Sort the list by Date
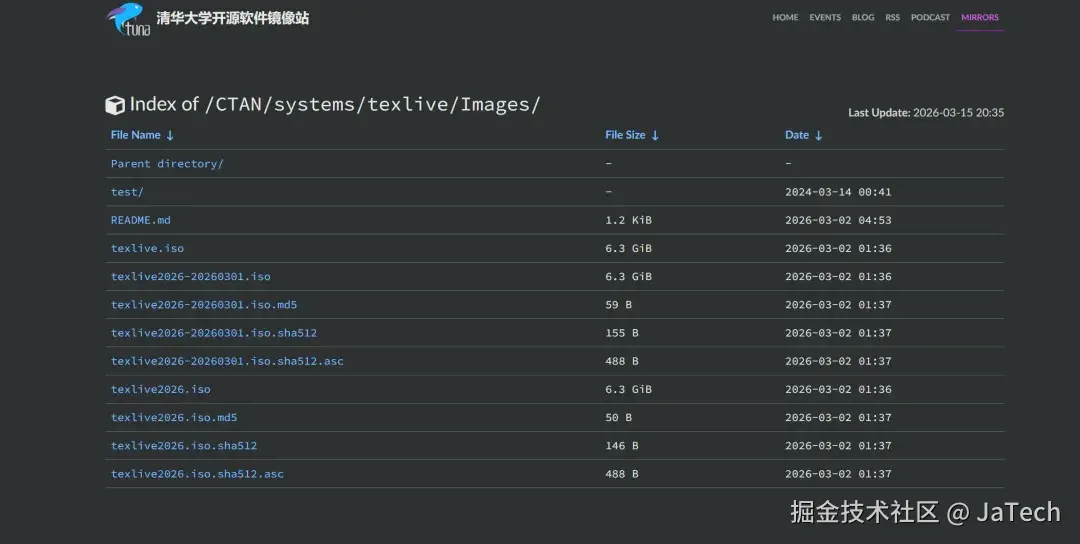 click(804, 135)
